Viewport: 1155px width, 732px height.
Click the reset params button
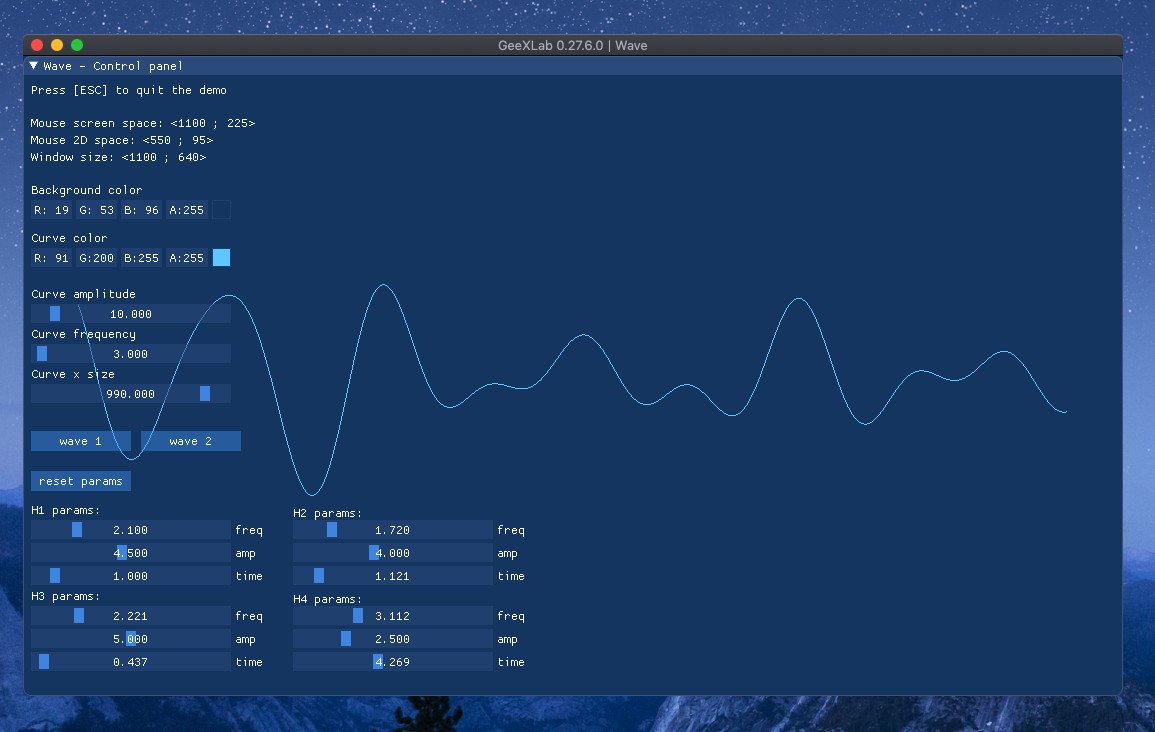(81, 481)
